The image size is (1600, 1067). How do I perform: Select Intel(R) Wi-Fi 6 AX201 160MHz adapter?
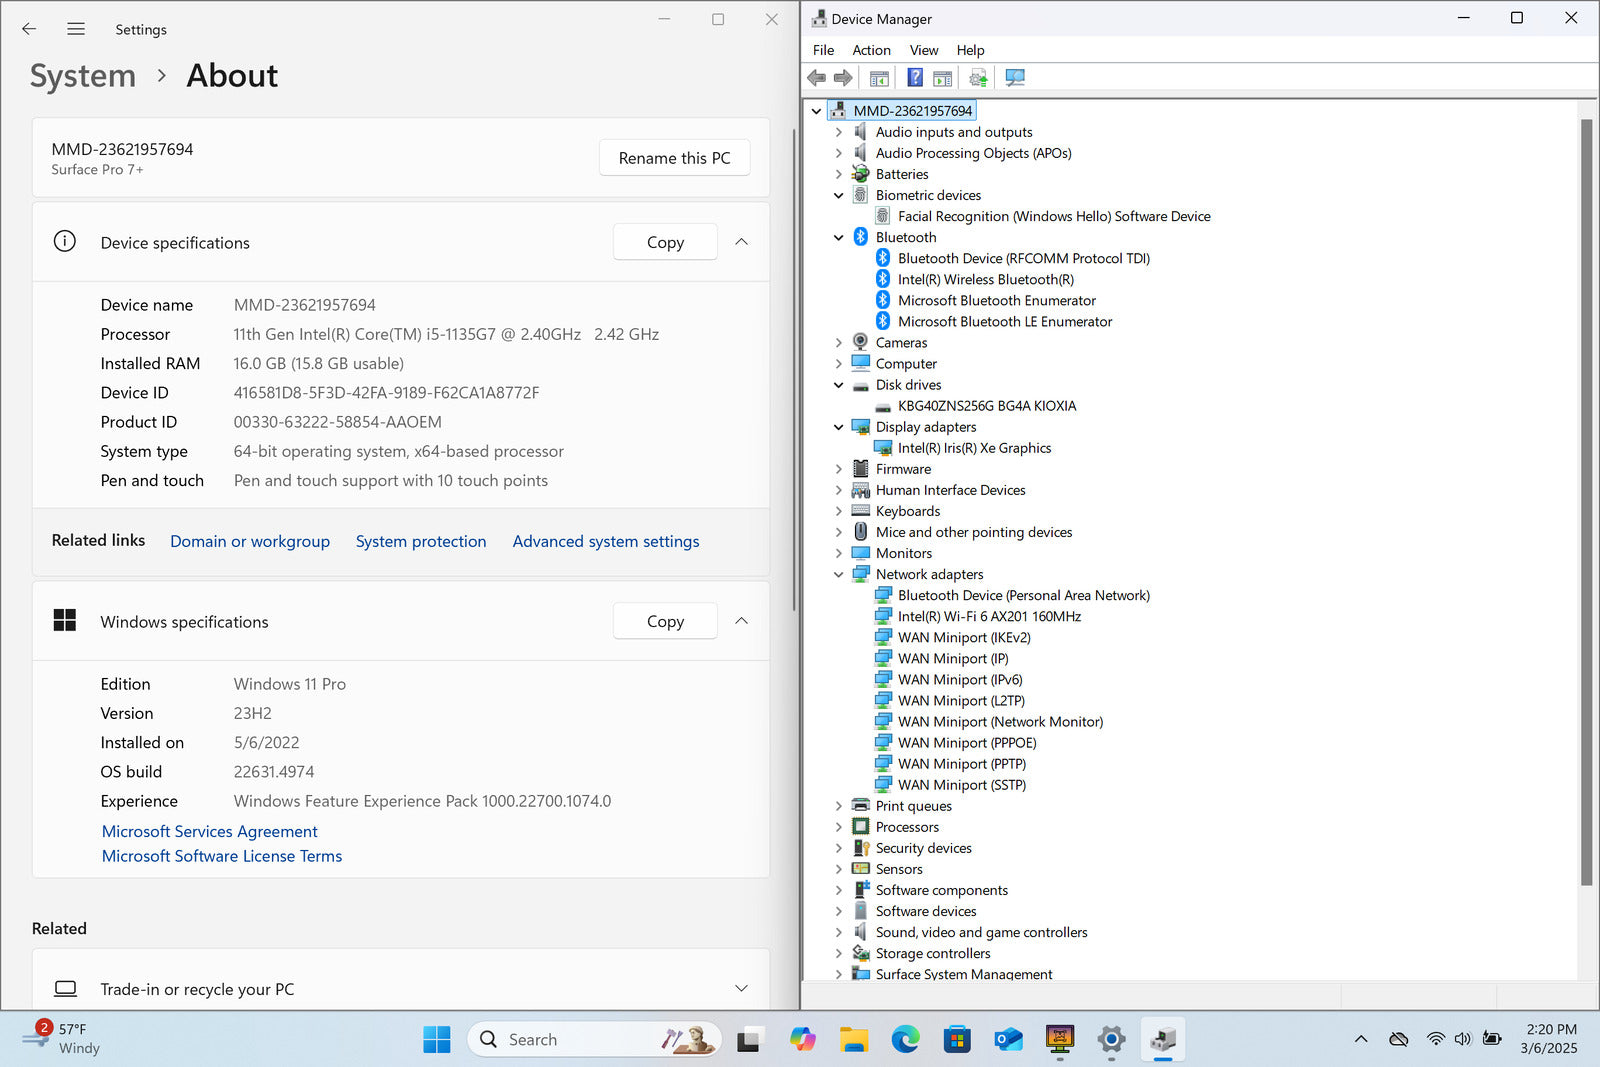coord(989,617)
